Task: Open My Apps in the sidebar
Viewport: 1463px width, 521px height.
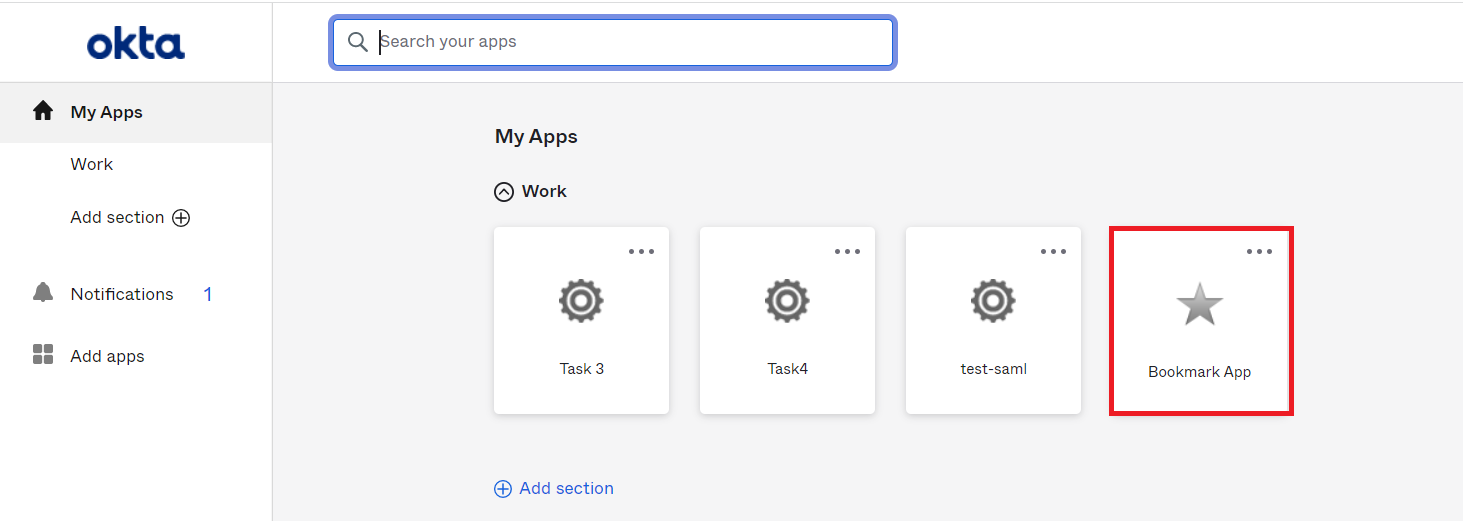Action: pos(136,112)
